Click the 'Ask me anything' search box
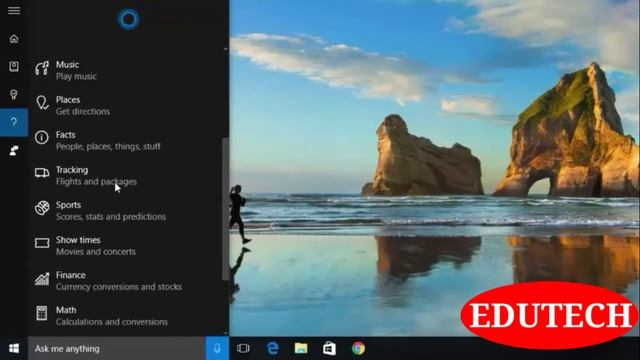The width and height of the screenshot is (640, 360). [116, 348]
